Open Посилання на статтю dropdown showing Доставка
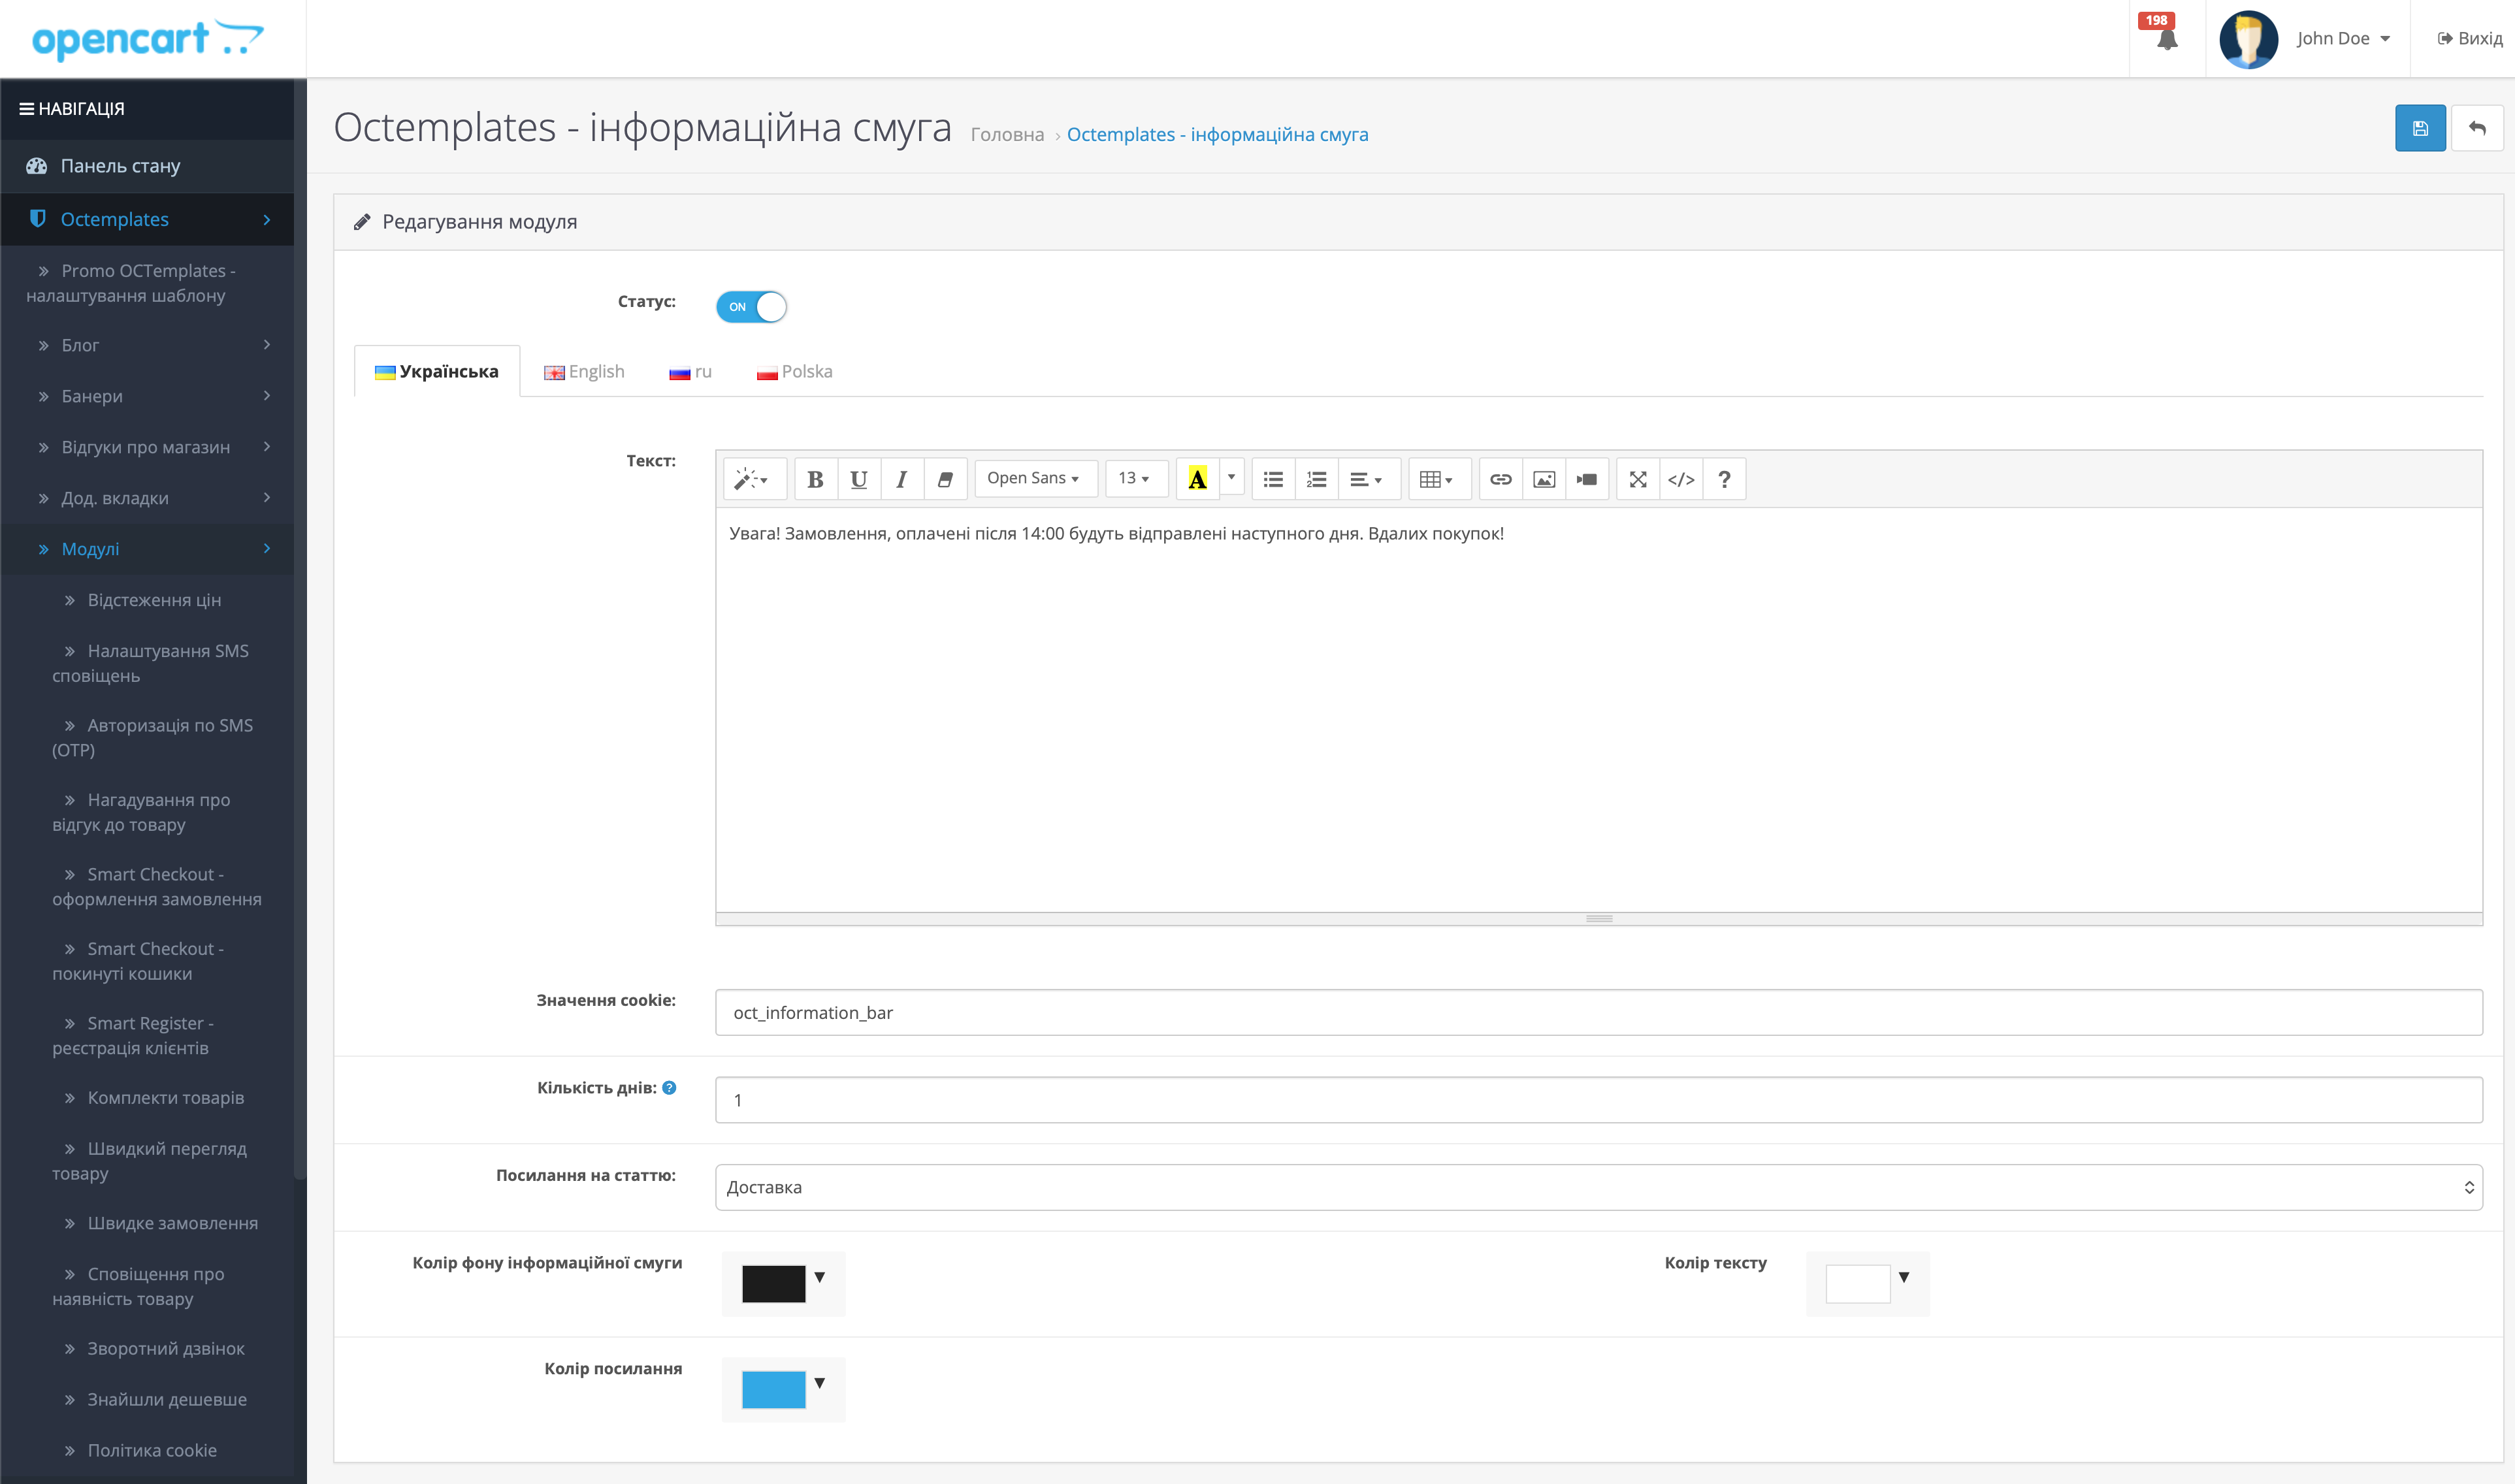The image size is (2515, 1484). [x=1598, y=1187]
